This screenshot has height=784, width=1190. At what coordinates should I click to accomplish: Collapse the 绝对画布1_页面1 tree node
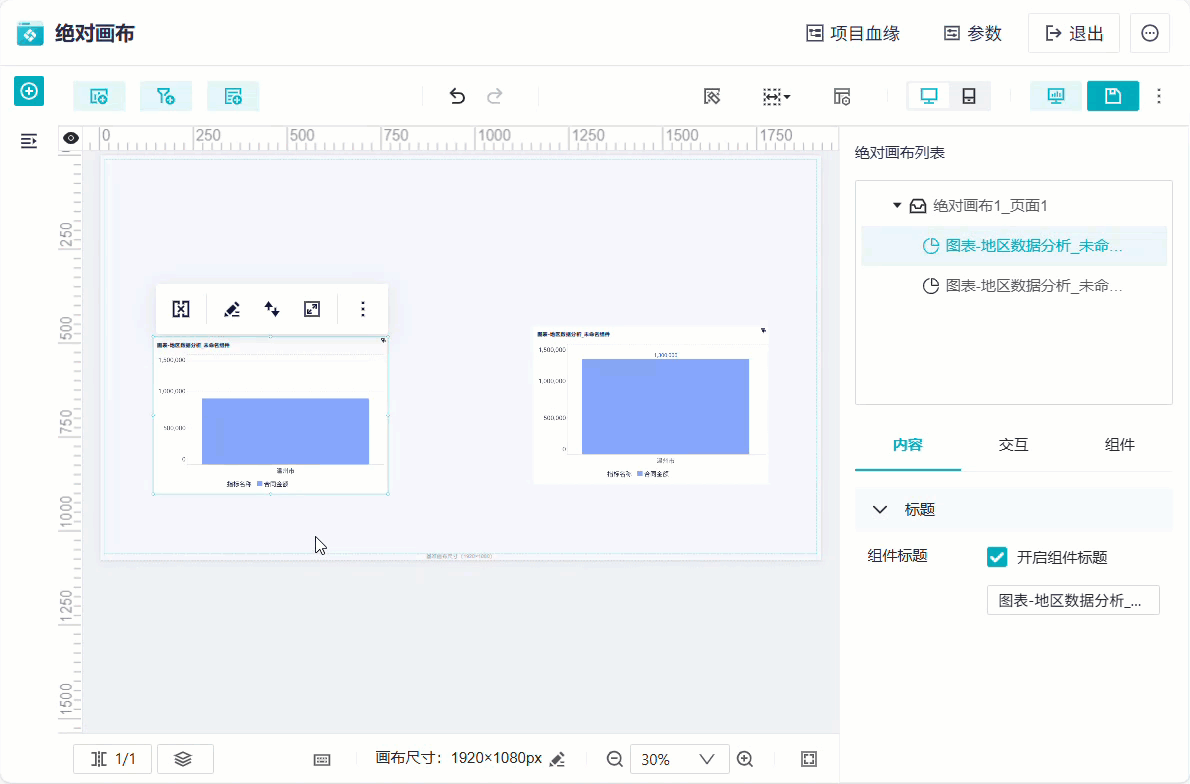897,204
